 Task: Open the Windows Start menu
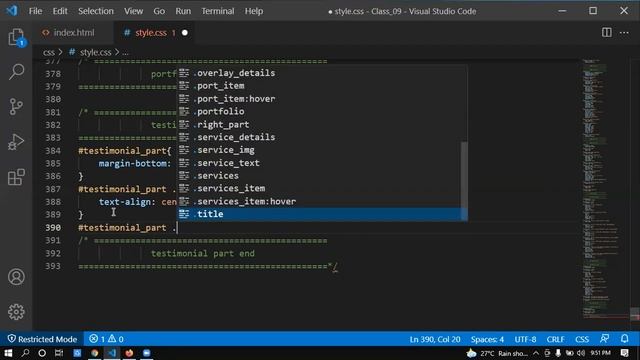tap(8, 353)
